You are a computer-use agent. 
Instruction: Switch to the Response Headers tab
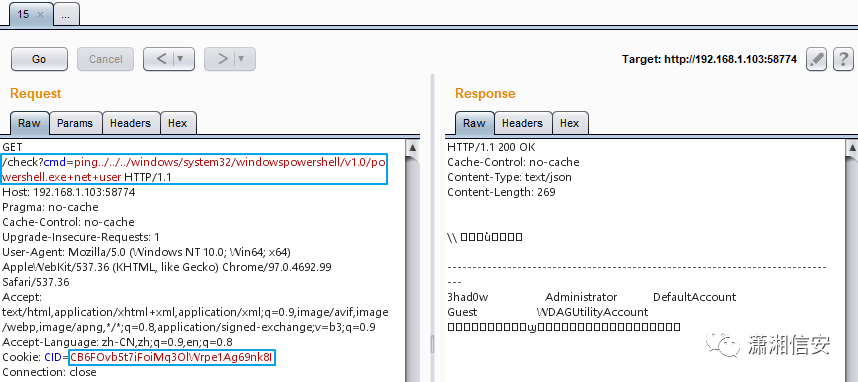(522, 123)
